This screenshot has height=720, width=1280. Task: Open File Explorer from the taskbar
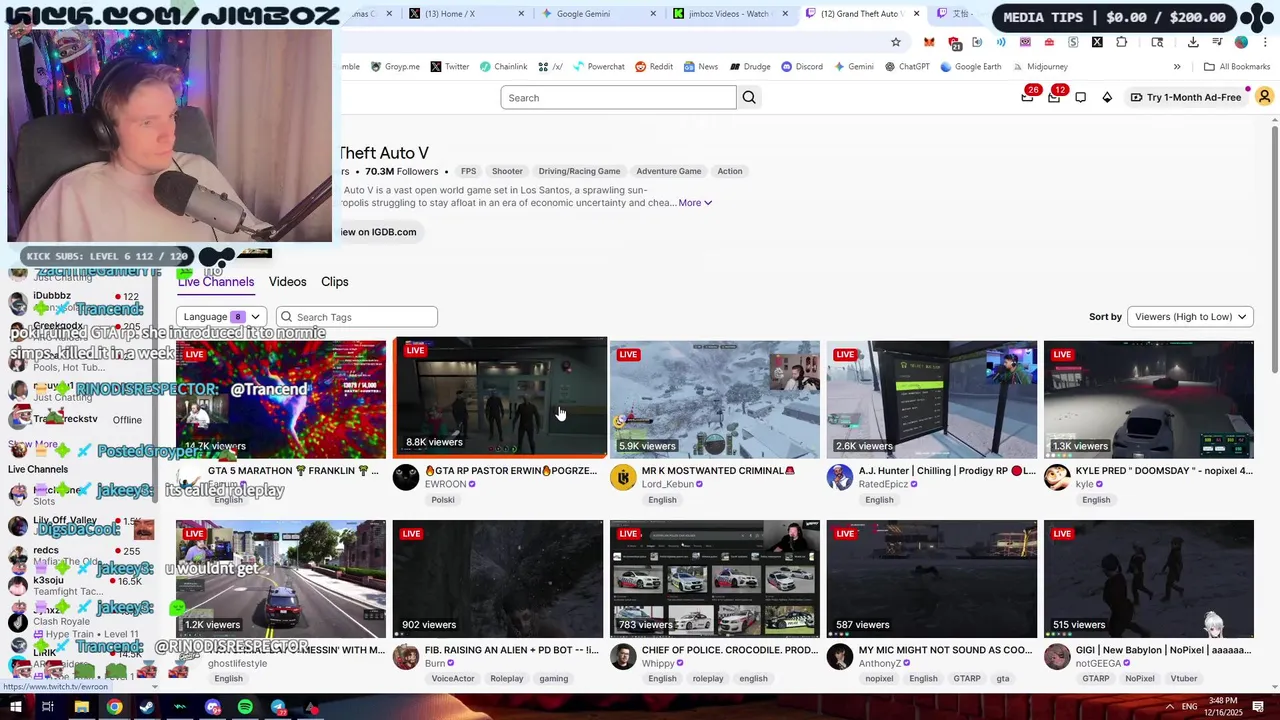[81, 707]
